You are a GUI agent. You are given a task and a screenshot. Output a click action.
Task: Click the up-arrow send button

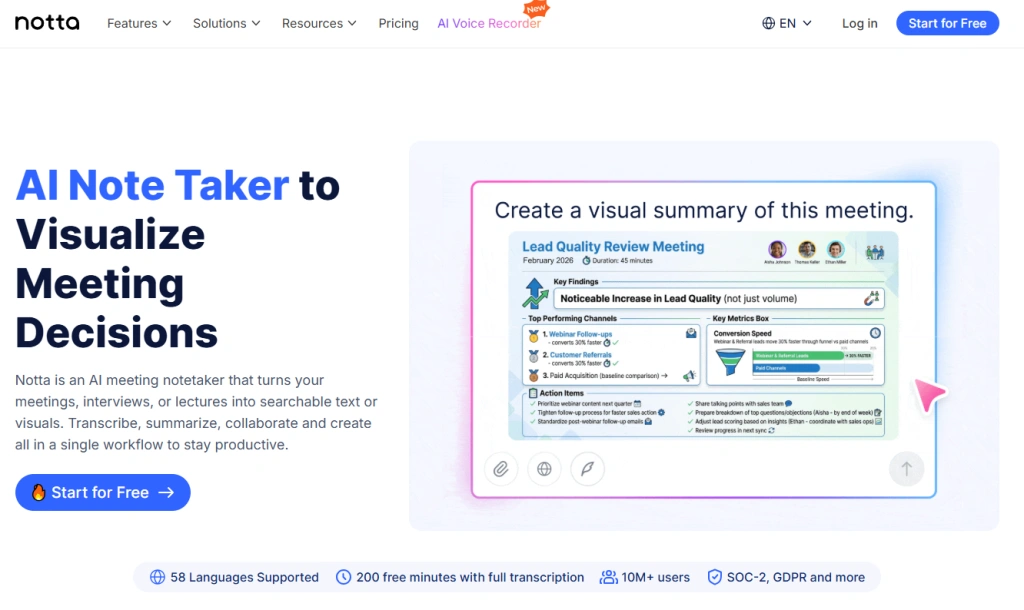(x=906, y=469)
